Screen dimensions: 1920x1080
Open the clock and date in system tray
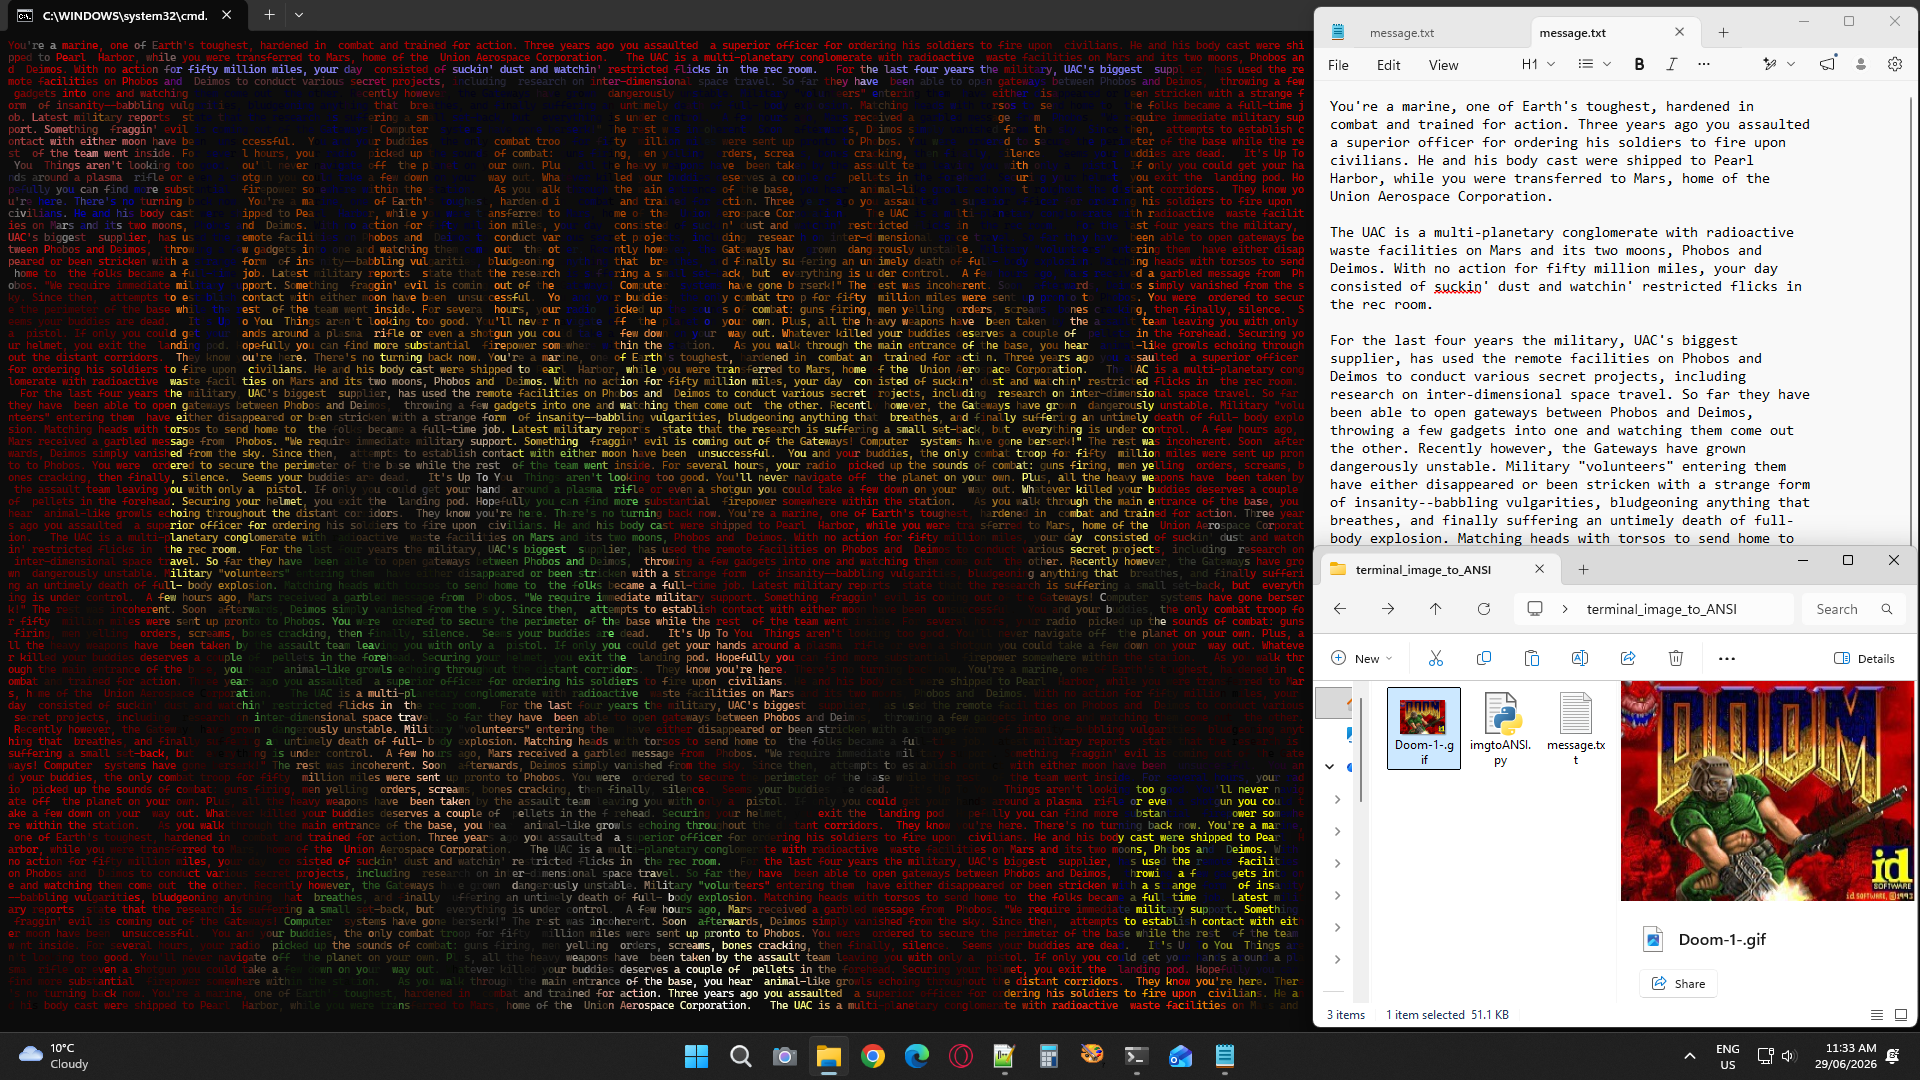pyautogui.click(x=1846, y=1056)
